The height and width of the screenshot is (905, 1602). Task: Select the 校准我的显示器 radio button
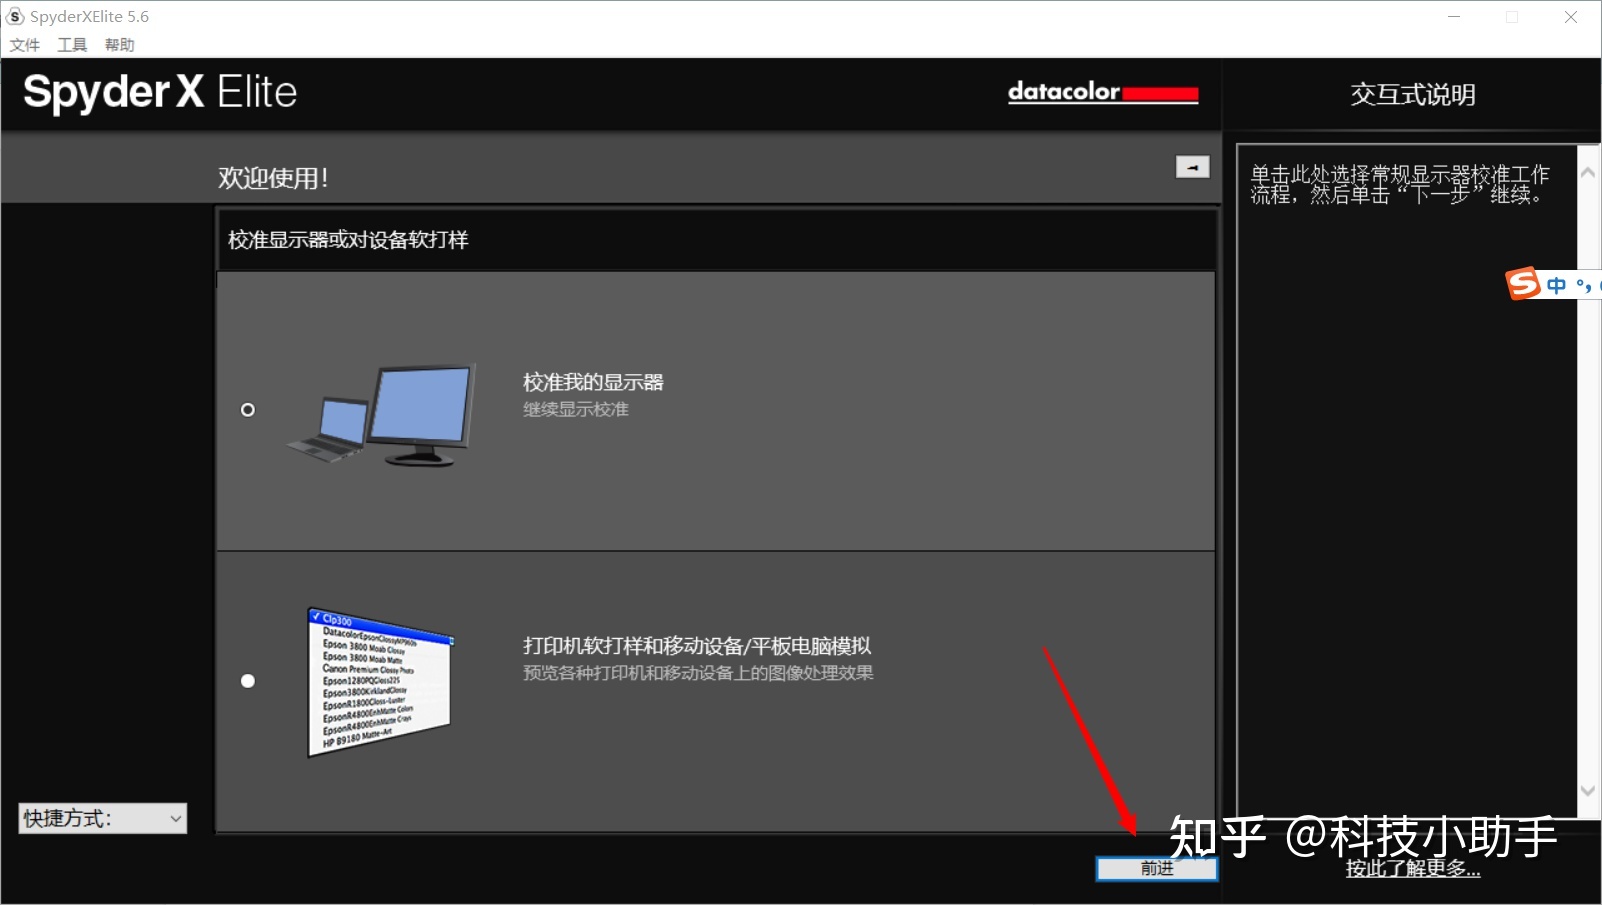[248, 410]
